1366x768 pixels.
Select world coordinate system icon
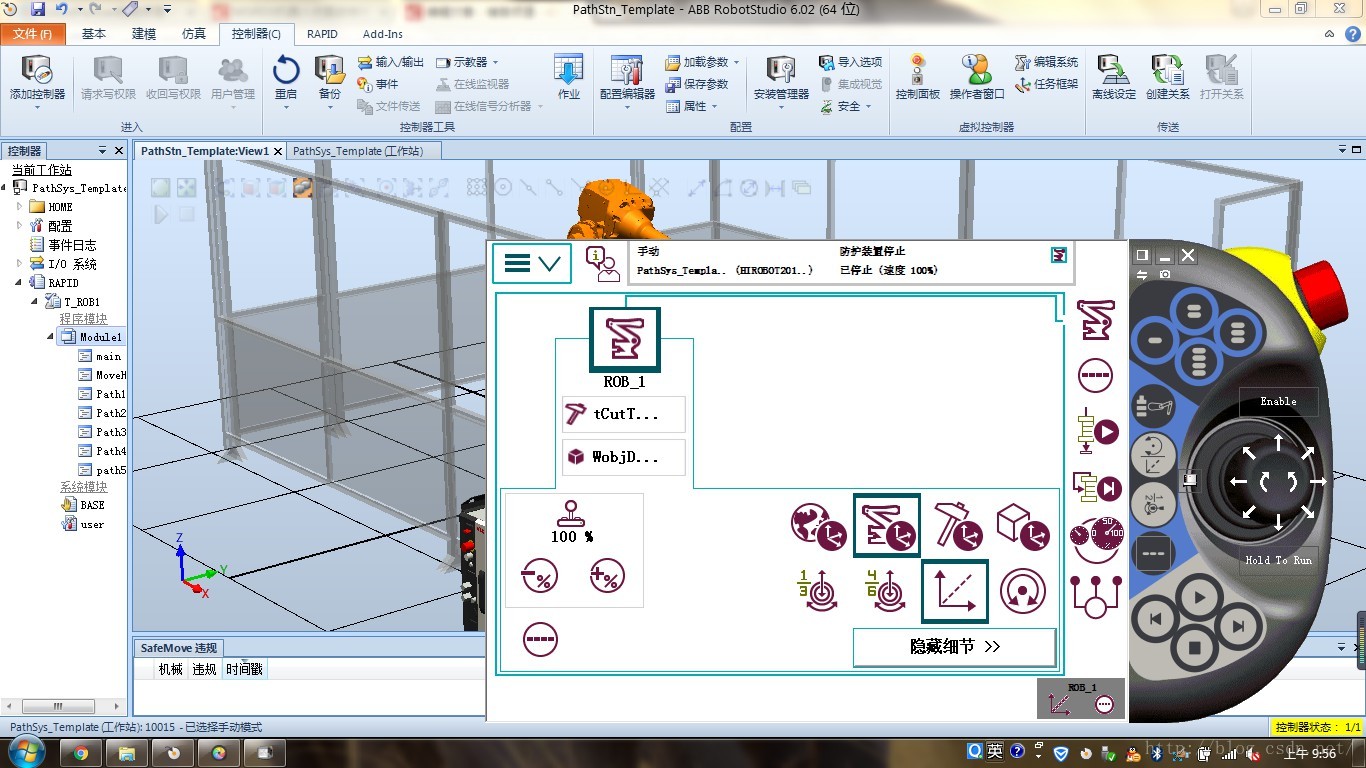pyautogui.click(x=817, y=526)
